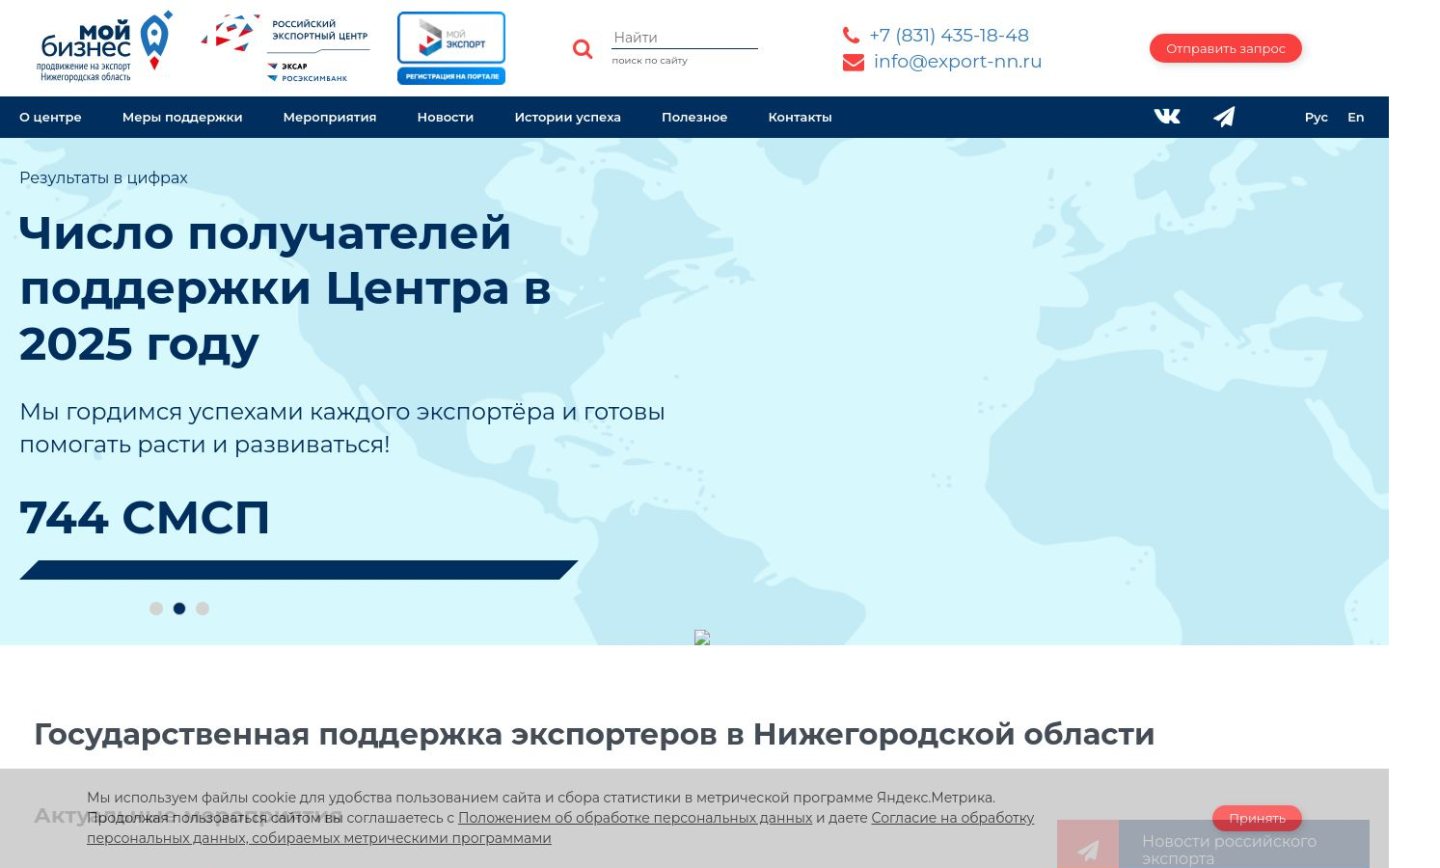The image size is (1440, 868).
Task: Click the Государственная поддержка экспортеров heading
Action: pyautogui.click(x=594, y=734)
